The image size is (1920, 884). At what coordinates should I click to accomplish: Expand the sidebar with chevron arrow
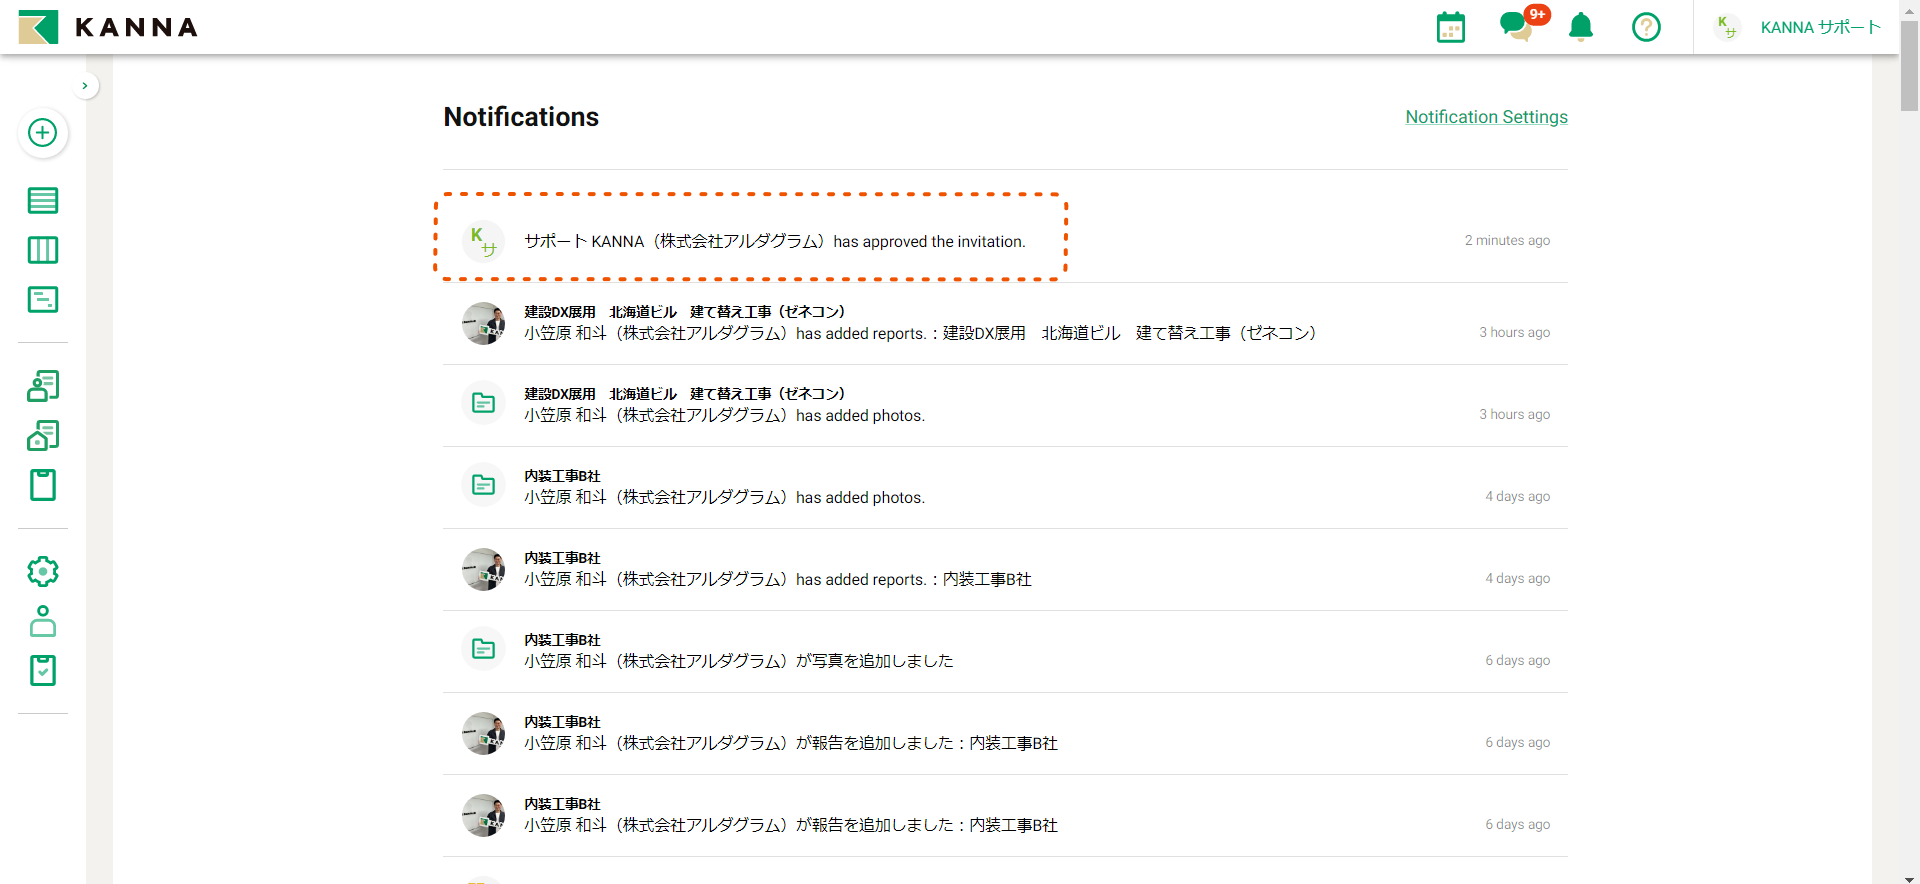(85, 86)
